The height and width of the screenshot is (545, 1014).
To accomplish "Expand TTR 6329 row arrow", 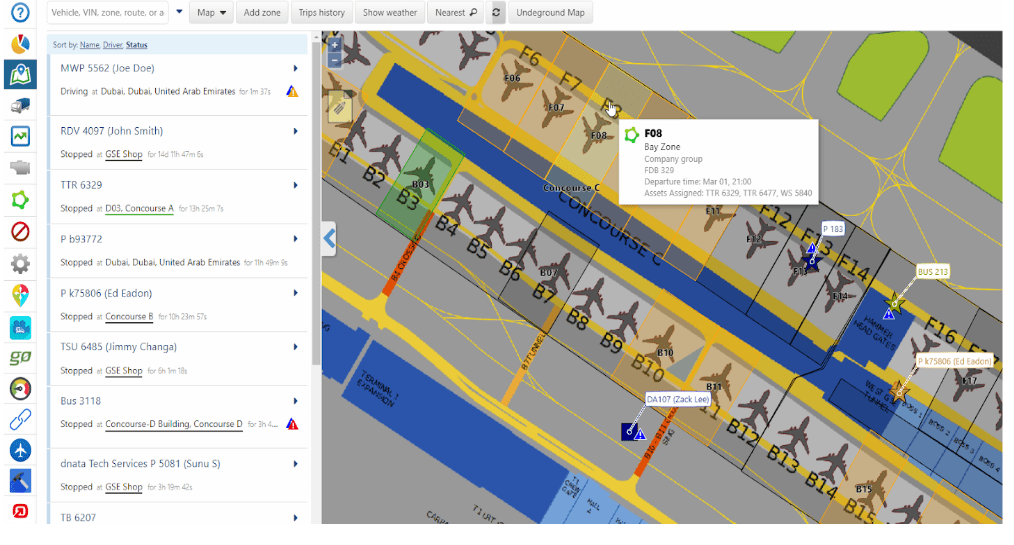I will coord(296,185).
